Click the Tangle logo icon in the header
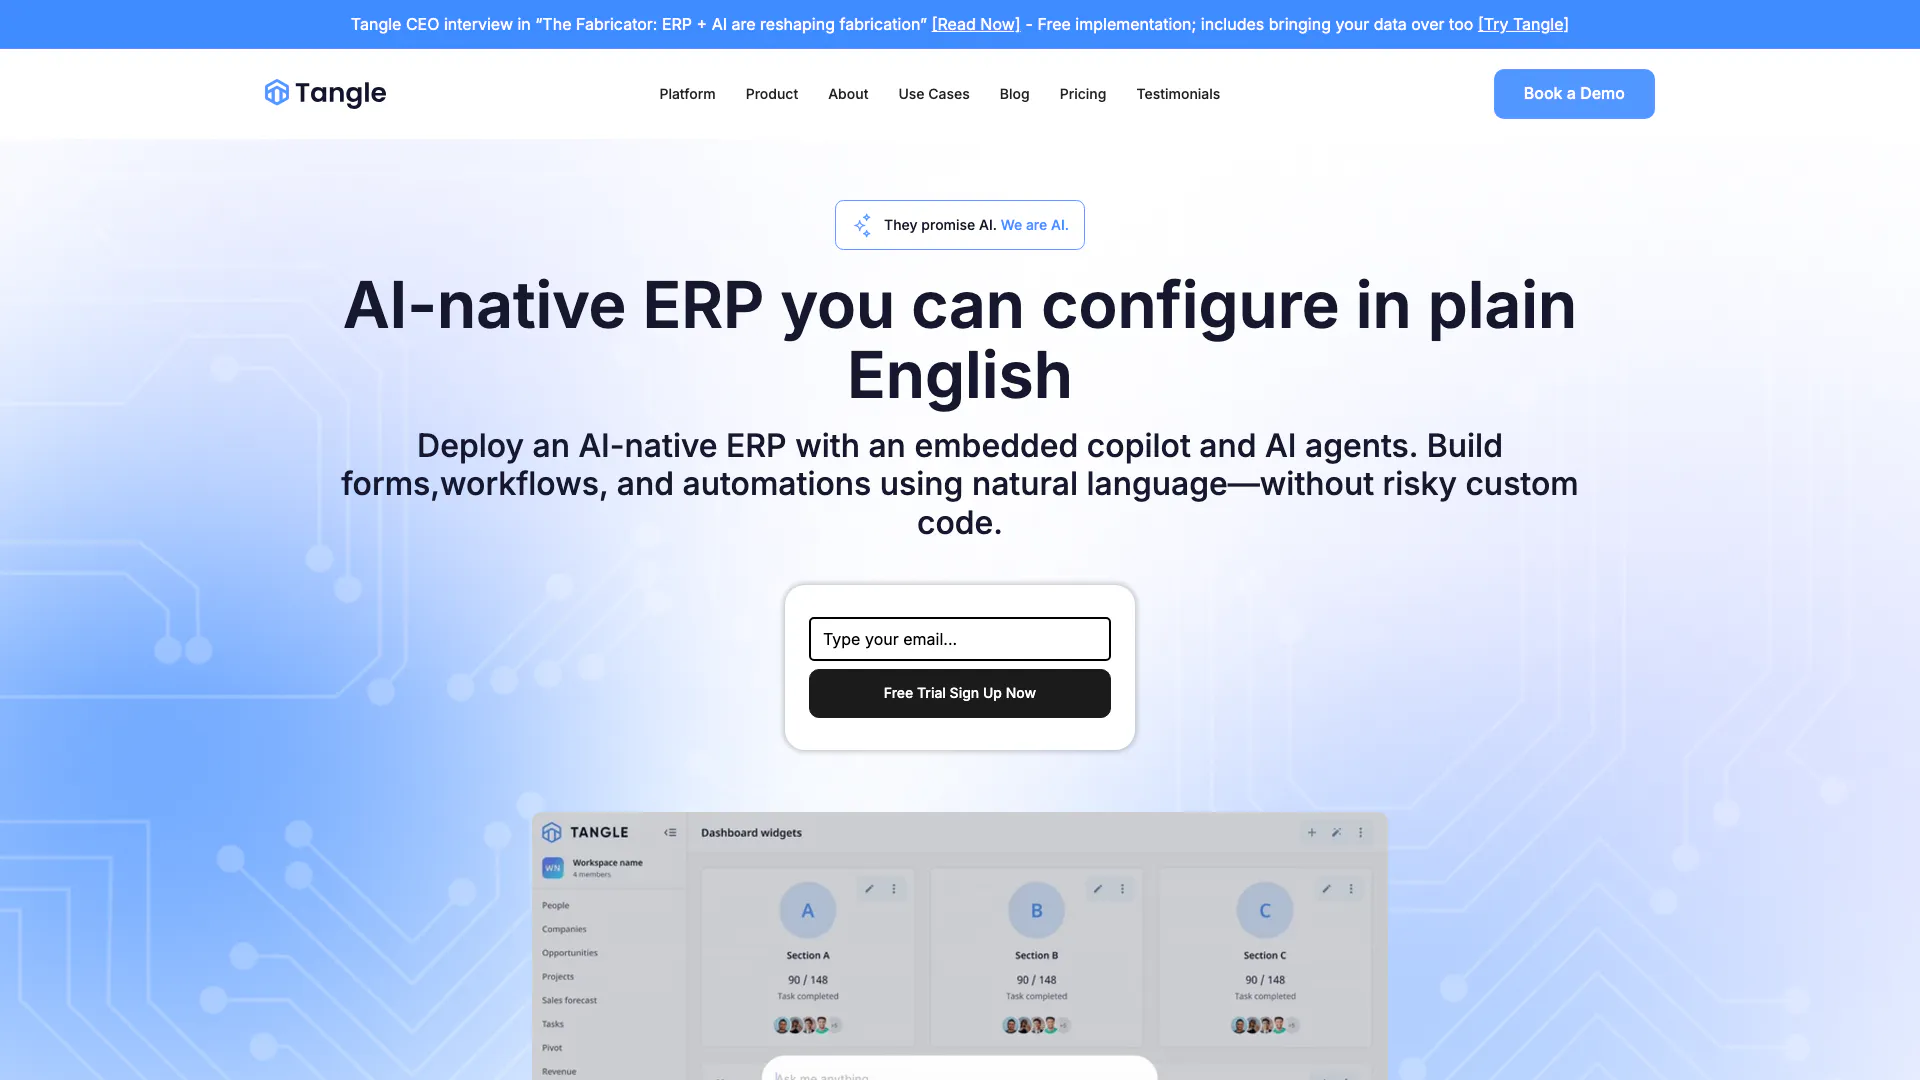This screenshot has width=1920, height=1080. pos(276,93)
